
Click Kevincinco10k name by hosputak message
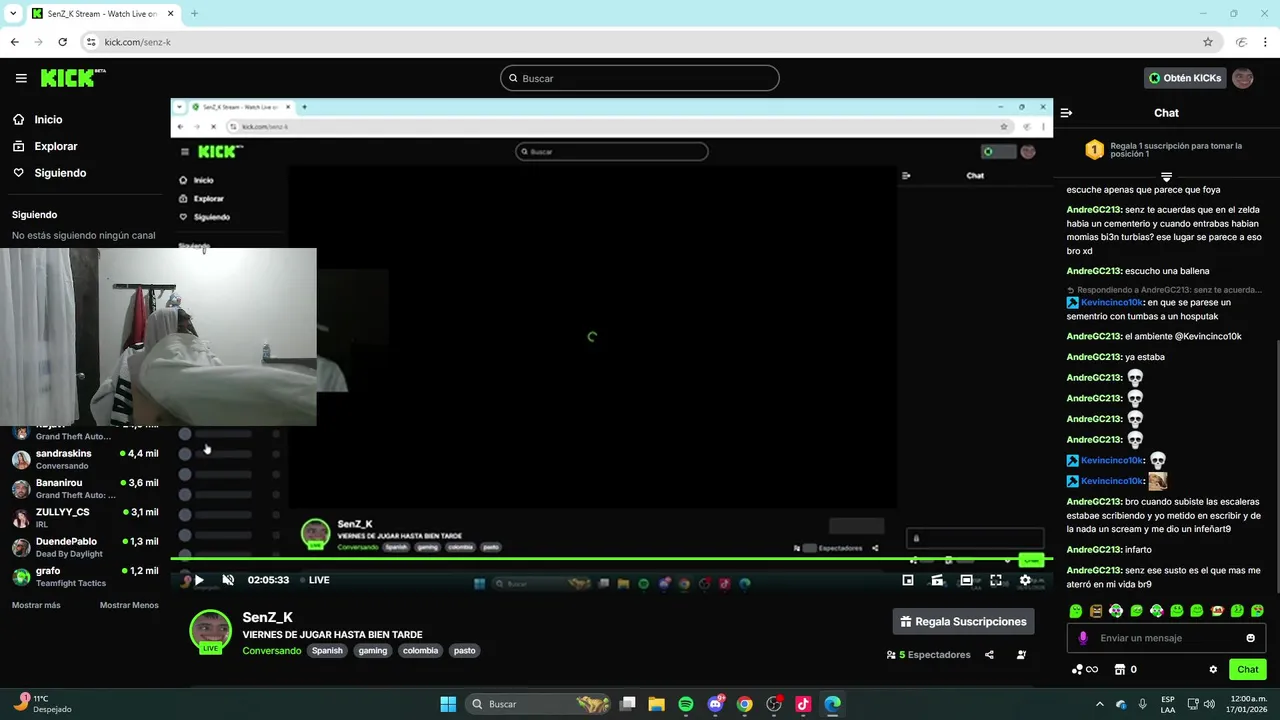(1111, 302)
